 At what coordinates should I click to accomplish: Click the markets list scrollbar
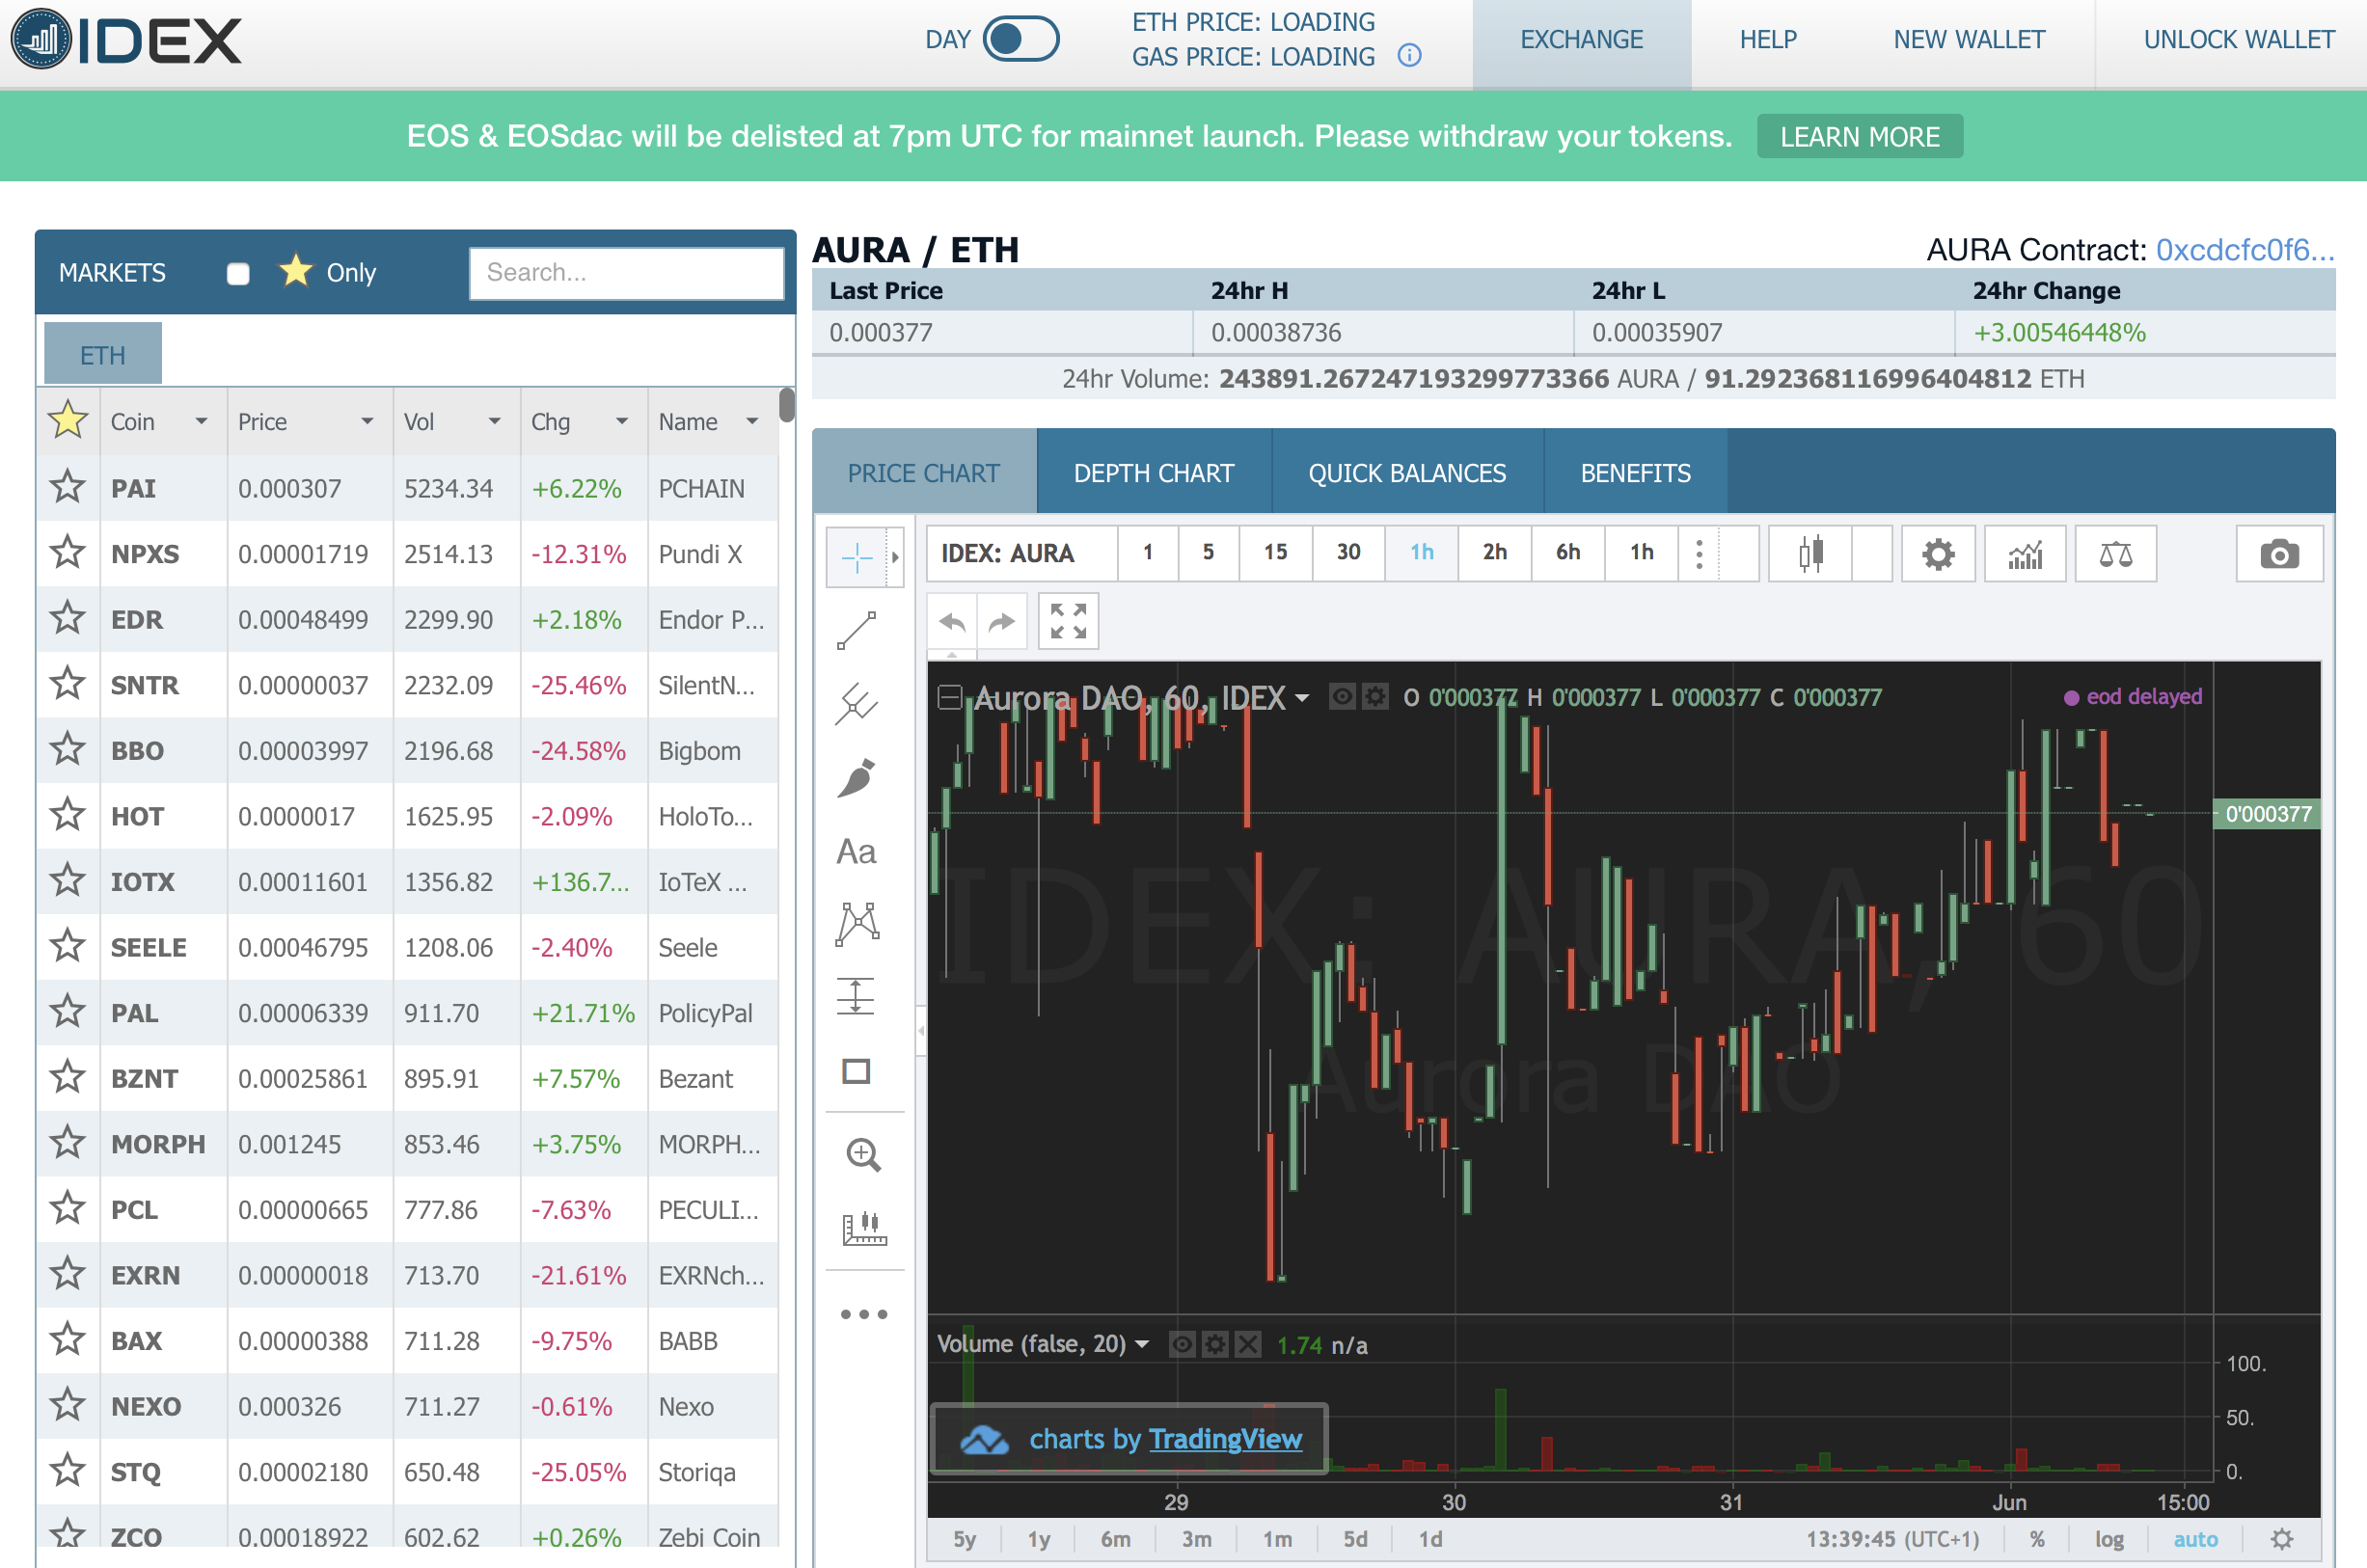[x=786, y=405]
